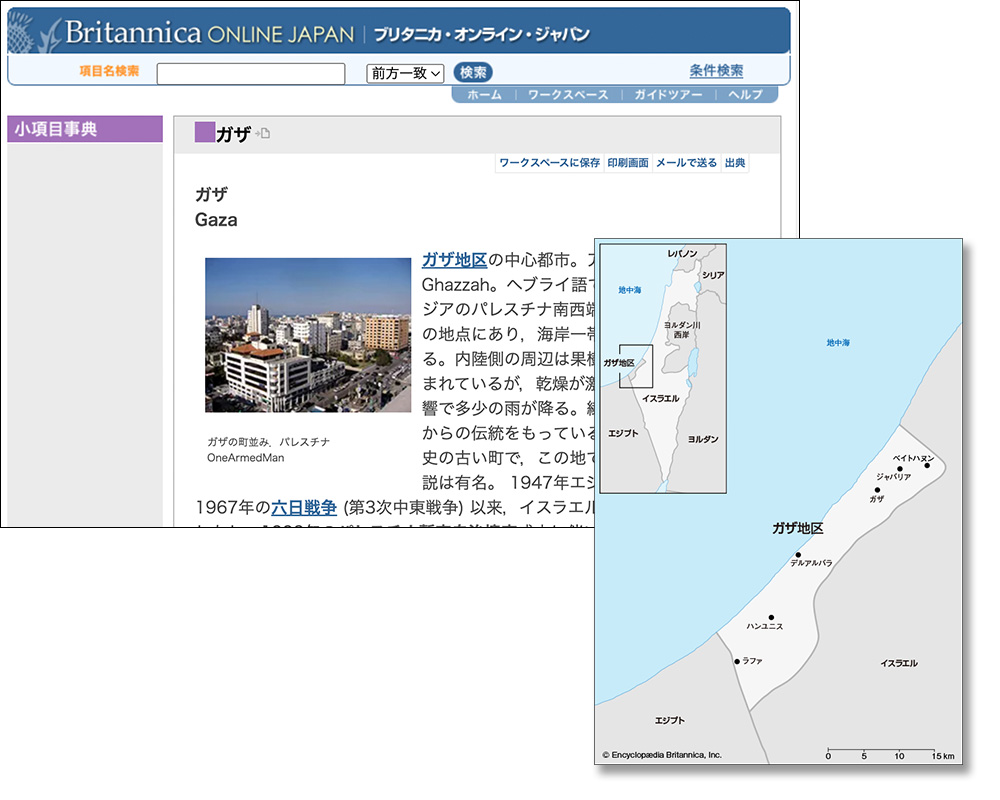1000x800 pixels.
Task: Click the 出典 source link
Action: coord(735,163)
